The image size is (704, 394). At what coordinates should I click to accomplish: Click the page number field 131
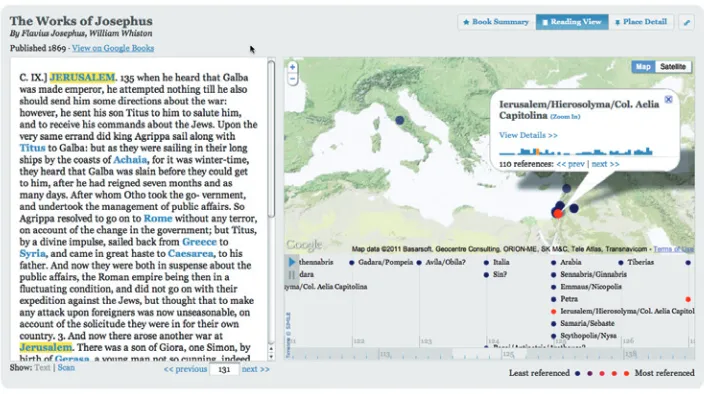click(x=224, y=369)
